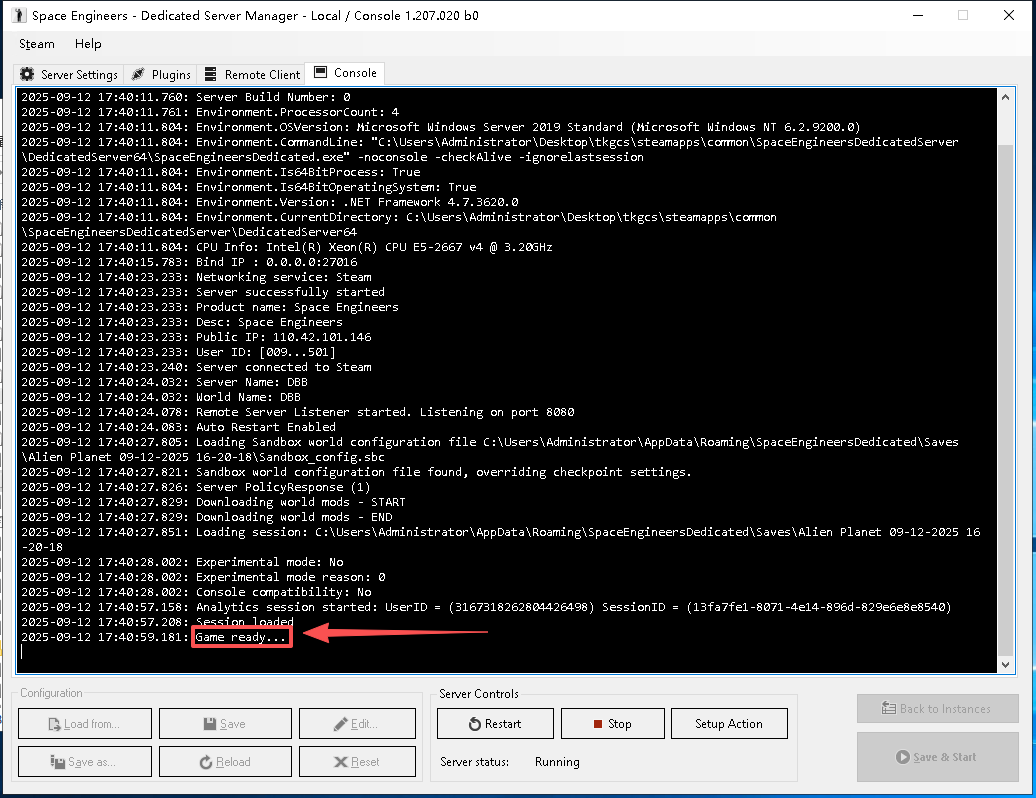Click the Reload configuration button
The height and width of the screenshot is (798, 1036).
pyautogui.click(x=225, y=762)
